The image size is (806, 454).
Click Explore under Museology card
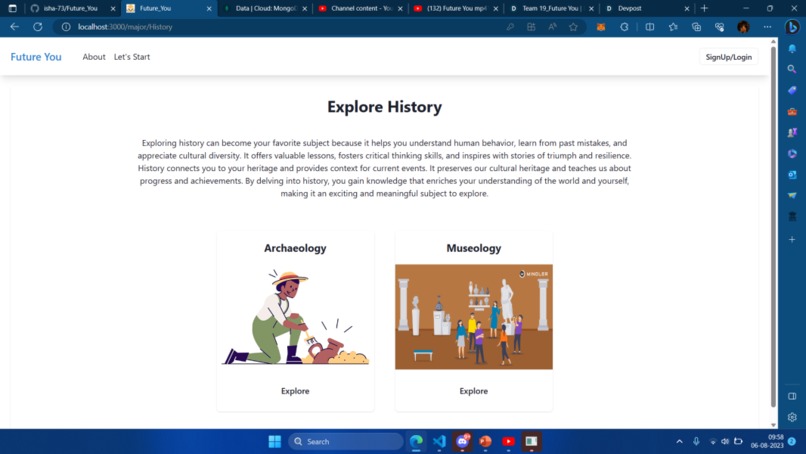tap(473, 391)
